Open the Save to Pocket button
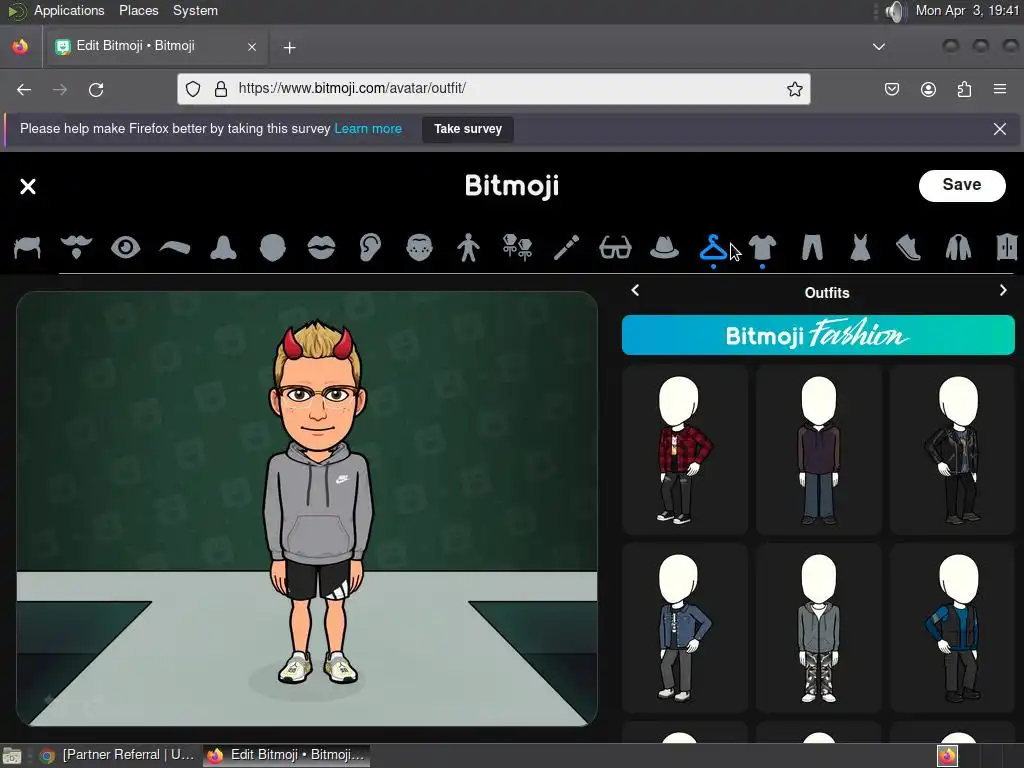This screenshot has width=1024, height=768. 891,89
